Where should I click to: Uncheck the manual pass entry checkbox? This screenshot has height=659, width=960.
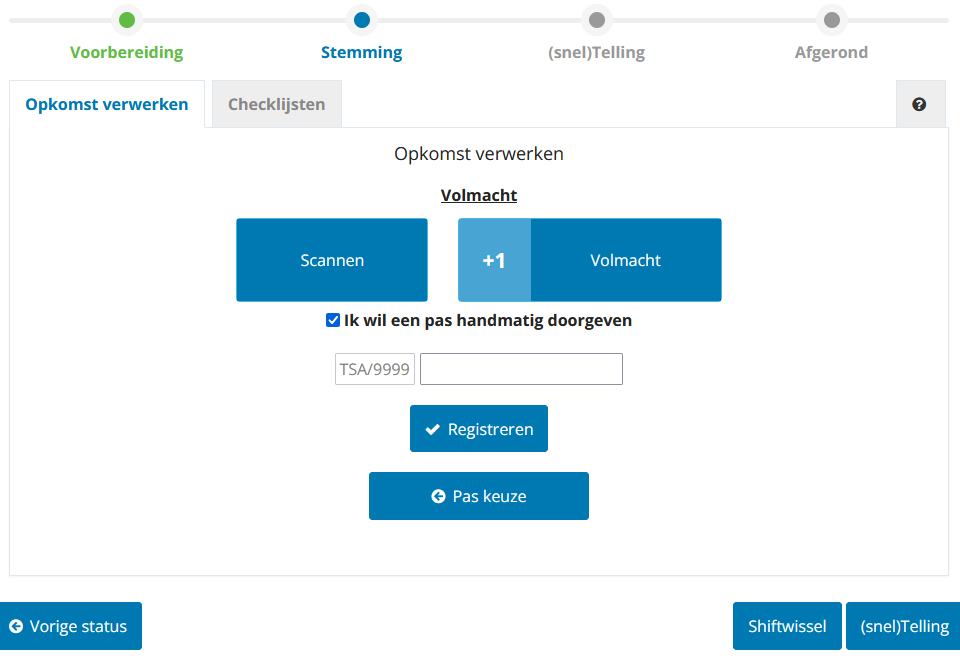tap(333, 321)
